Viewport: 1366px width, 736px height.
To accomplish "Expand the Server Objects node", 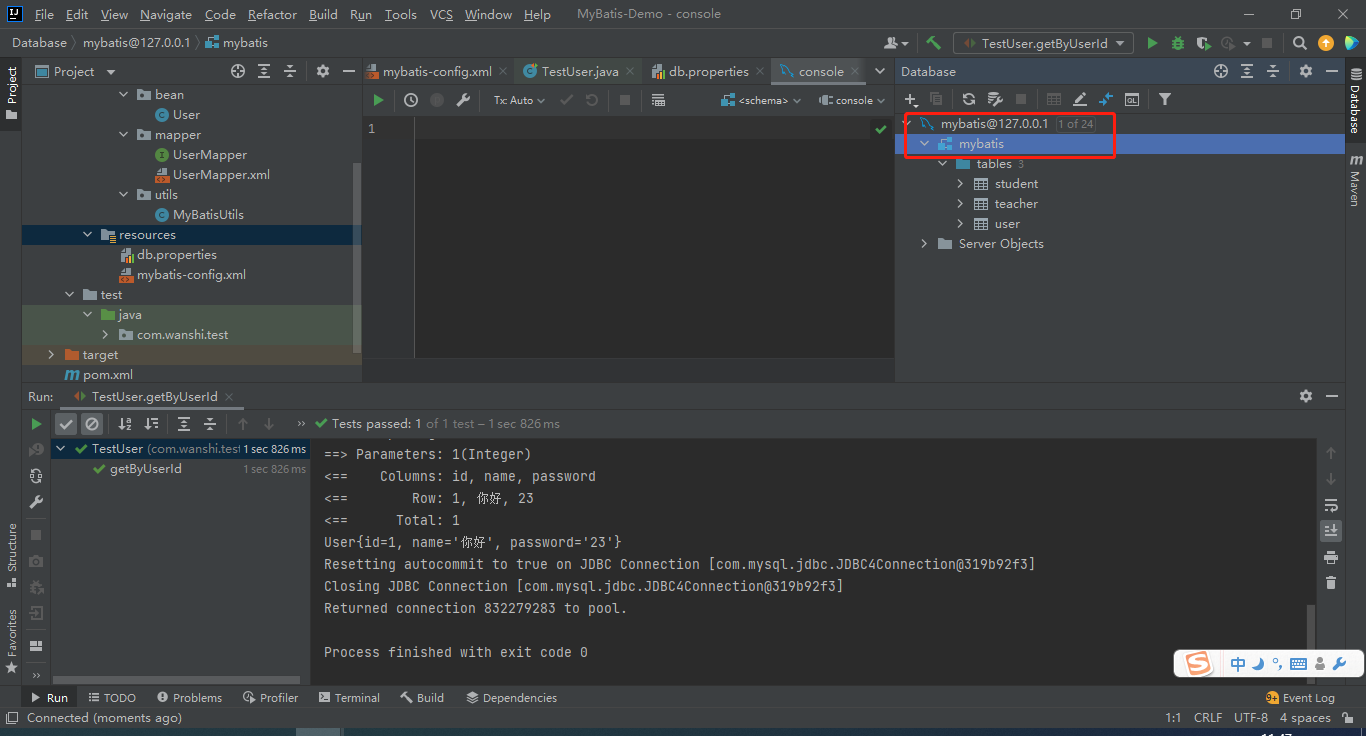I will click(x=924, y=244).
